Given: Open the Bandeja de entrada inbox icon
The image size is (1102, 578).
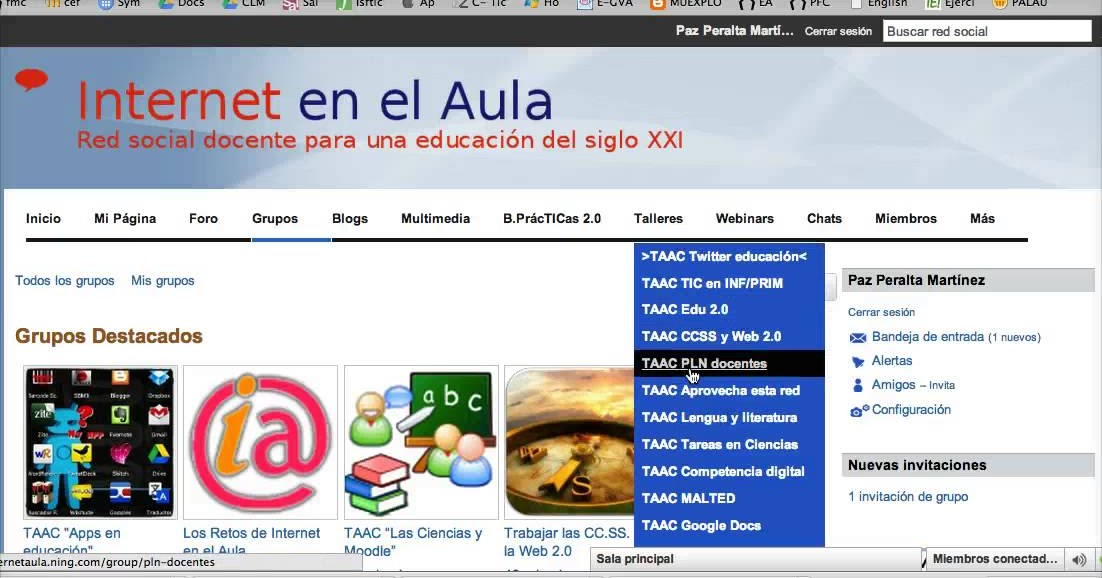Looking at the screenshot, I should click(857, 336).
